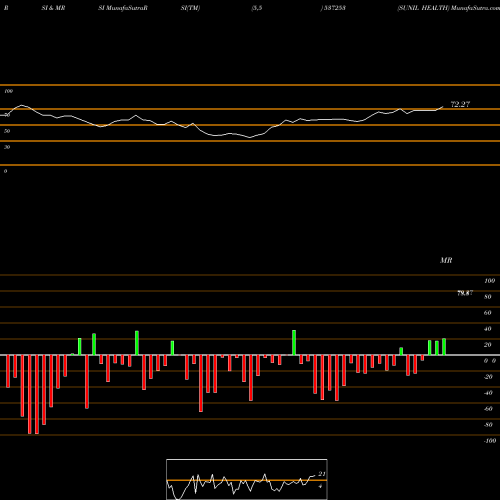This screenshot has height=500, width=500.
Task: Click the mini chart value 21
Action: 322,474
